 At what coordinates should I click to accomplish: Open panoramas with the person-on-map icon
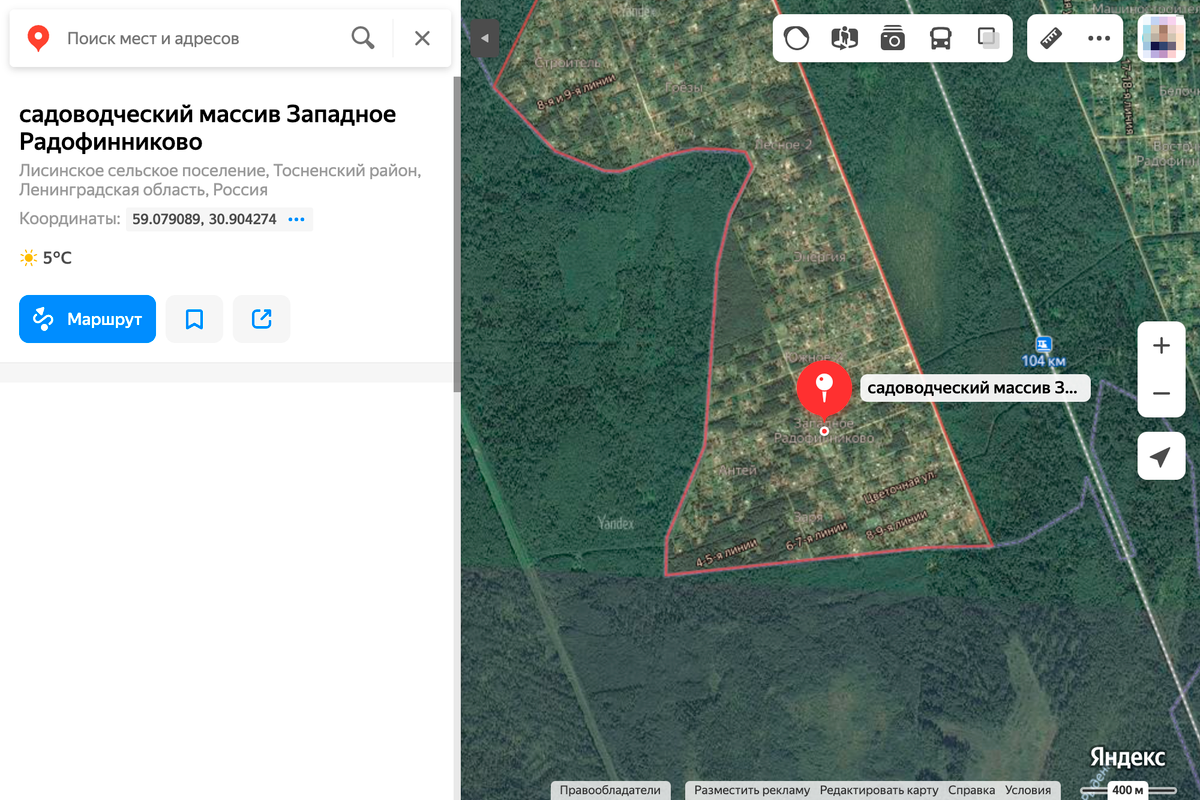click(845, 39)
